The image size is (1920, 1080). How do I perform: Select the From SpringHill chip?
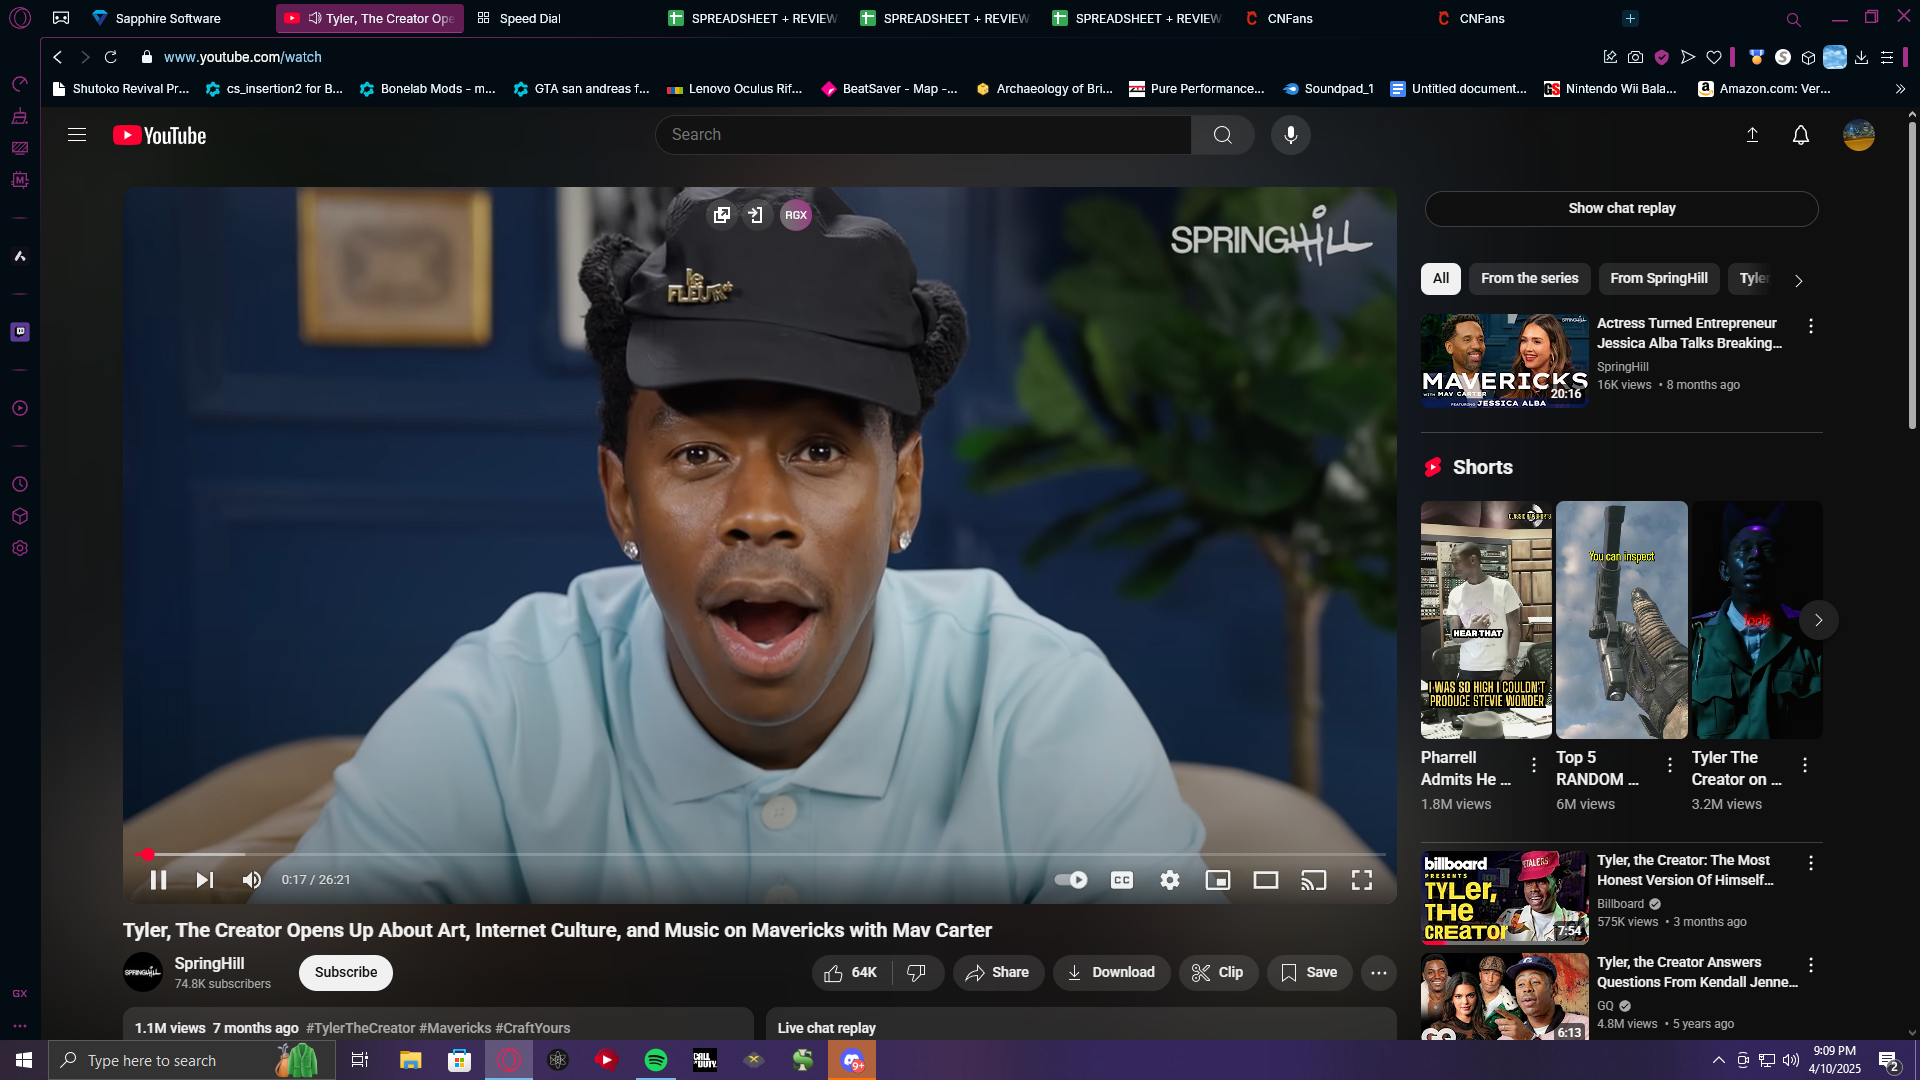1658,278
